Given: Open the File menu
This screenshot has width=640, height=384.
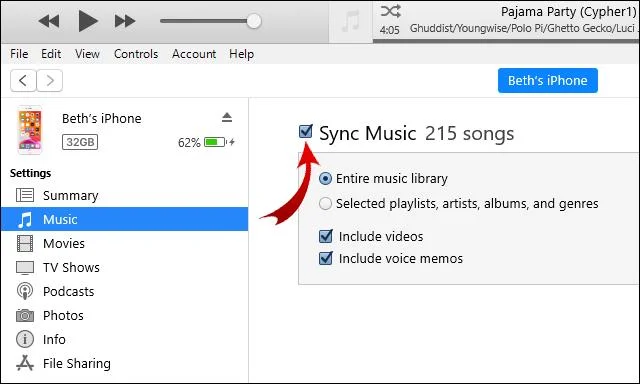Looking at the screenshot, I should click(x=19, y=54).
